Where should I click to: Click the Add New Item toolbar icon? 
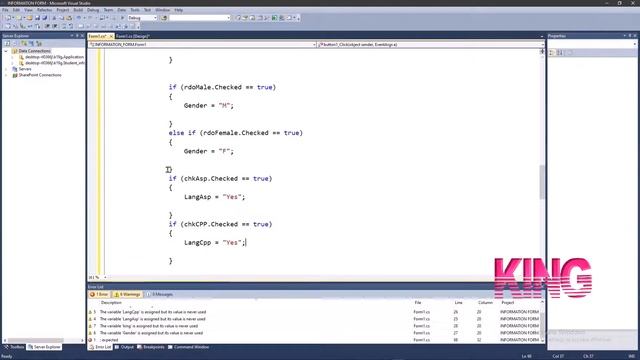(x=19, y=18)
